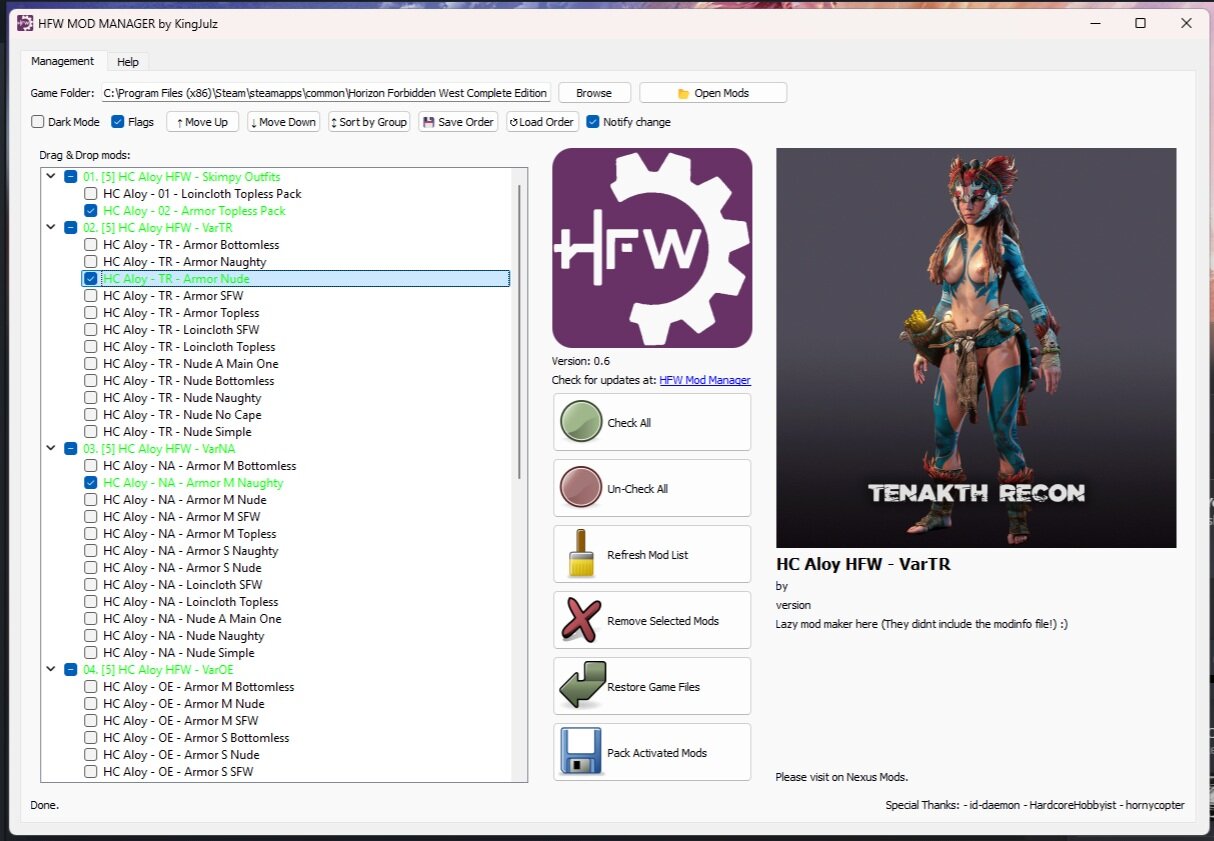The width and height of the screenshot is (1214, 841).
Task: Click the Save Order disk icon button
Action: point(457,122)
